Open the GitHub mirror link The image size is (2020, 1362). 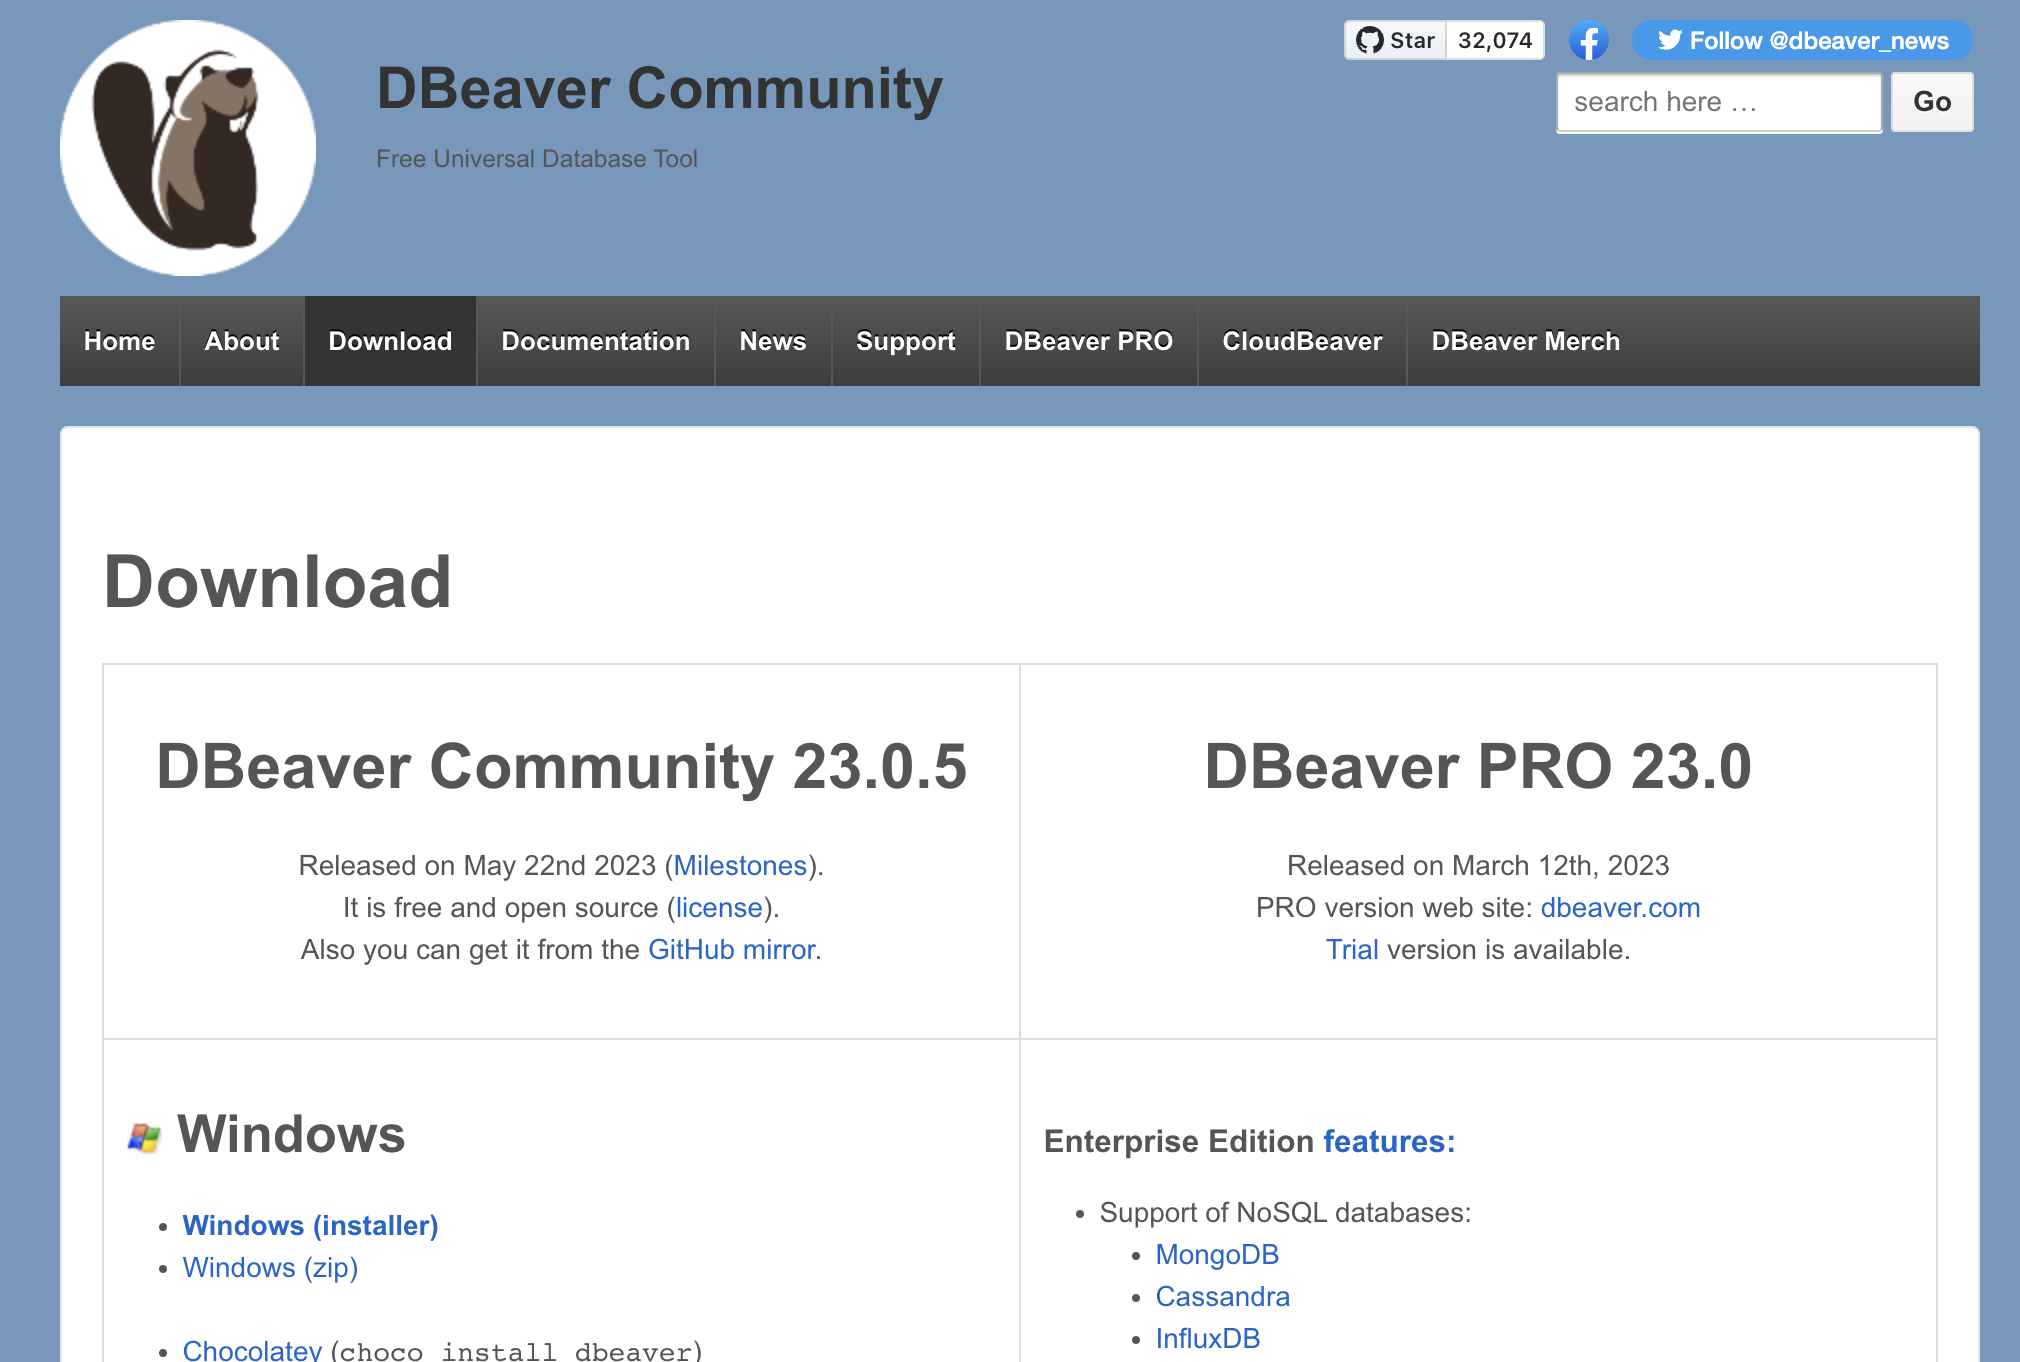(x=732, y=949)
